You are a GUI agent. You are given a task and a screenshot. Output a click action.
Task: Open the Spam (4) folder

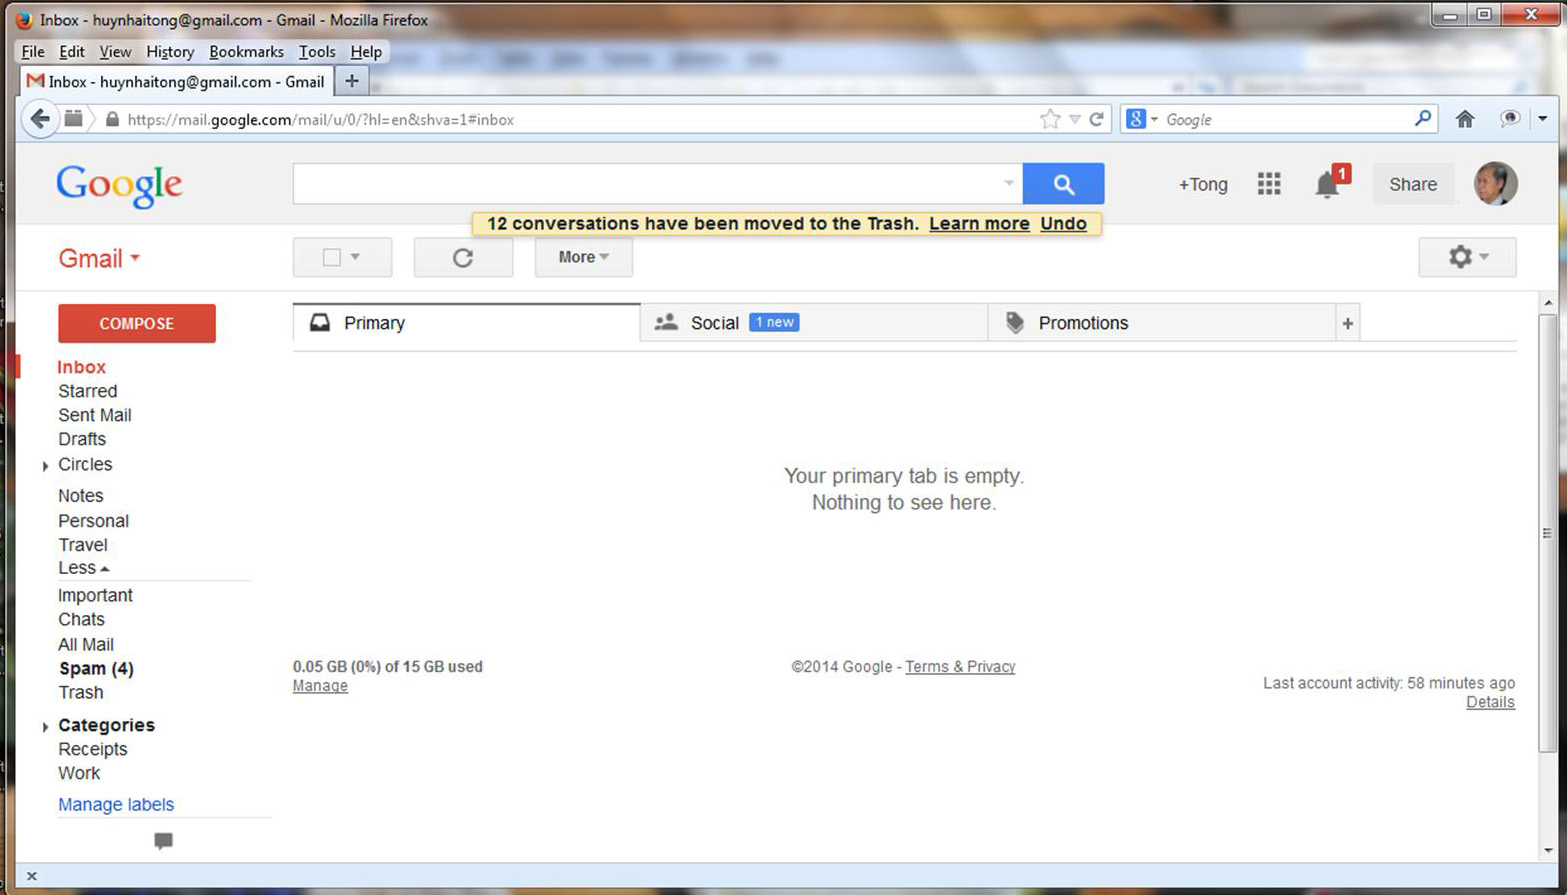click(x=96, y=668)
